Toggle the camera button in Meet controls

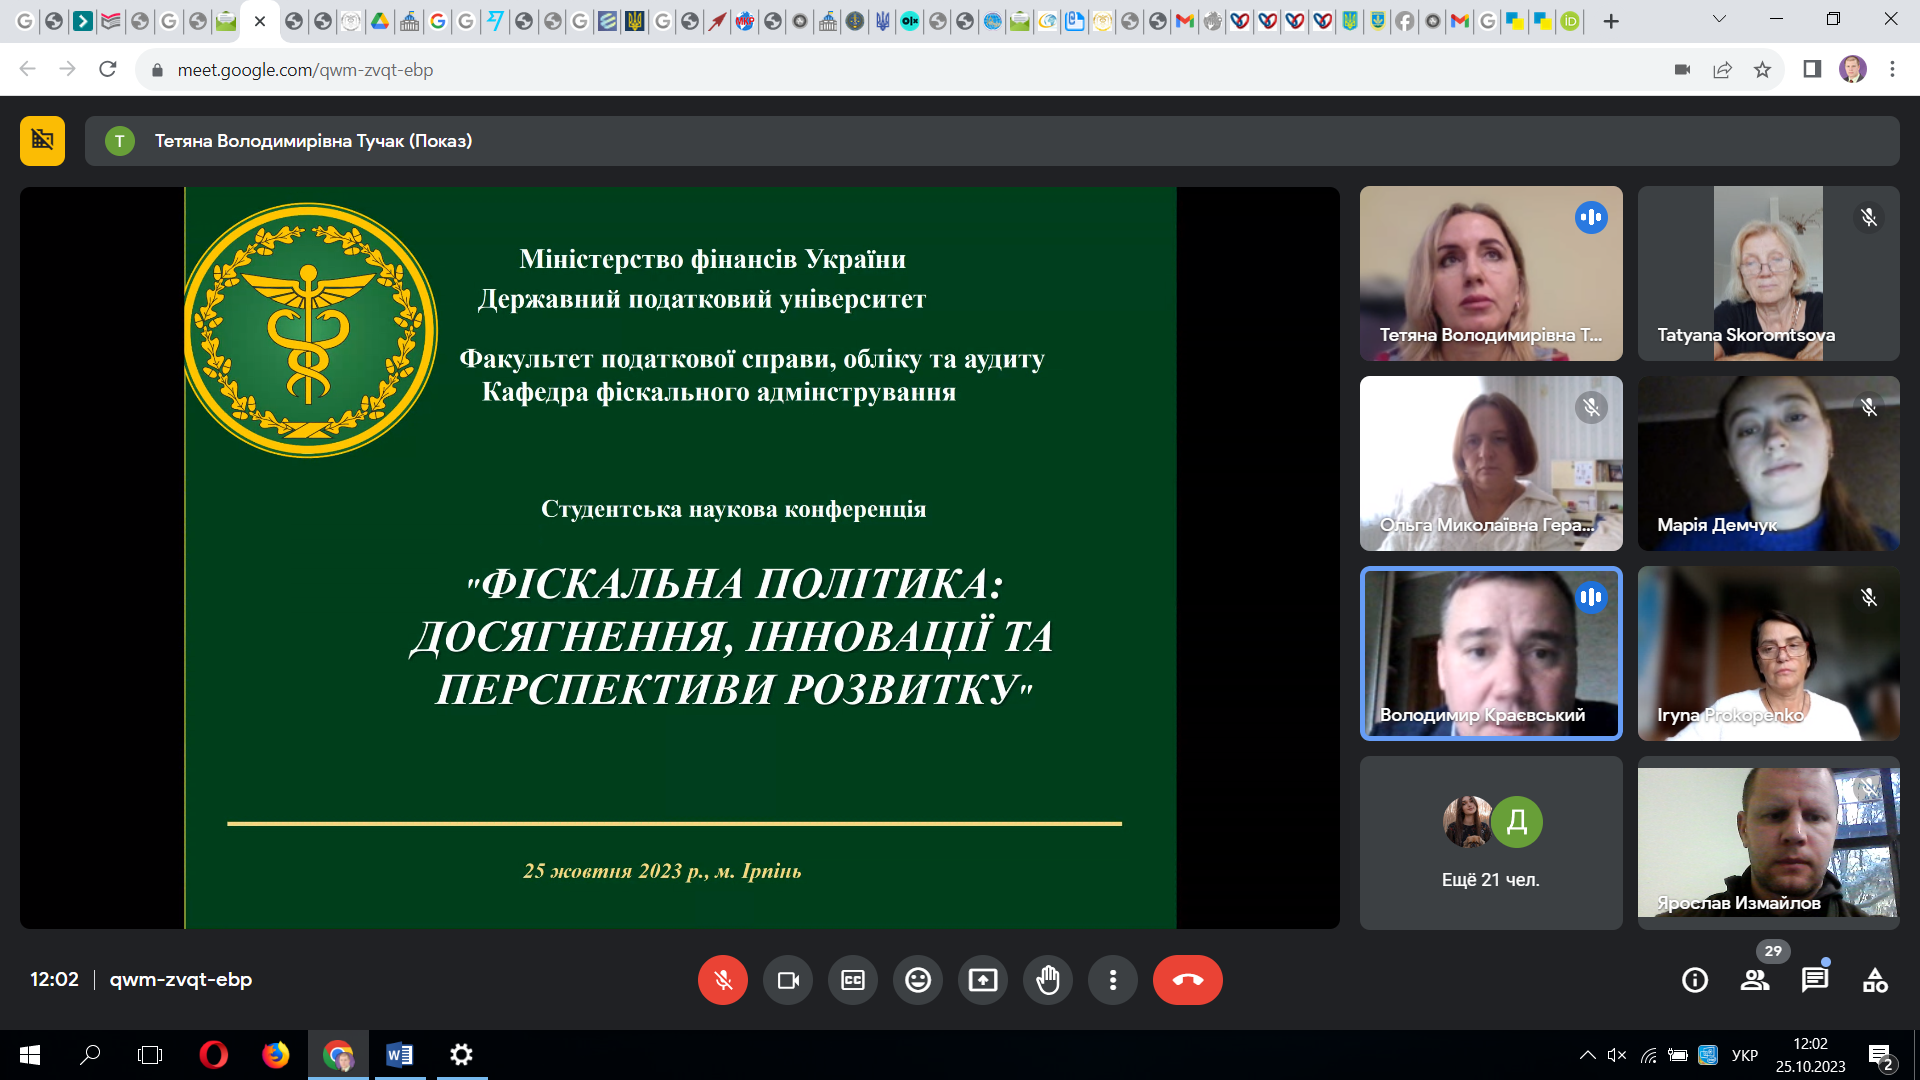pyautogui.click(x=788, y=980)
